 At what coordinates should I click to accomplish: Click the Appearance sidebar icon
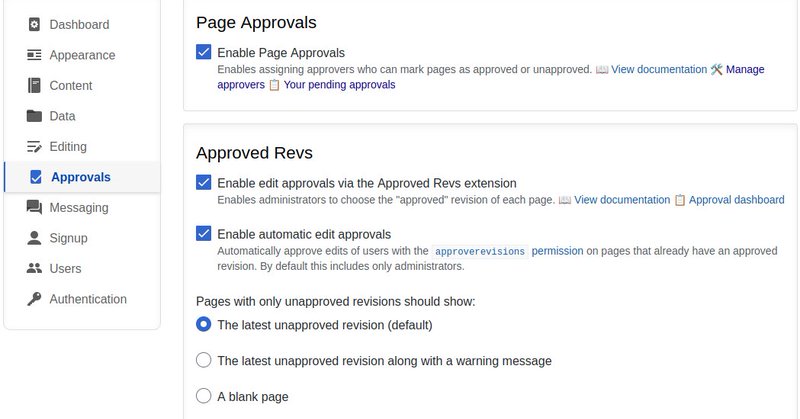pos(34,55)
